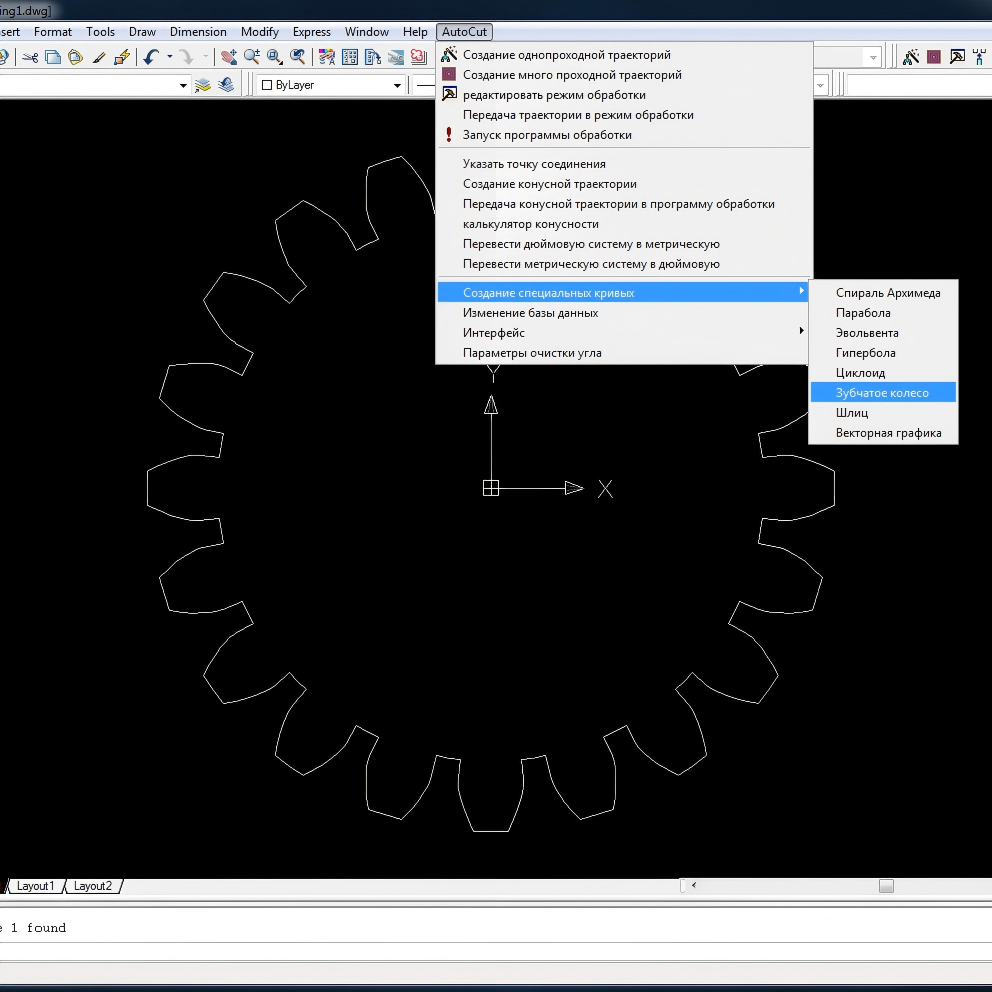Open the Properties palette icon
The image size is (992, 992).
point(327,58)
